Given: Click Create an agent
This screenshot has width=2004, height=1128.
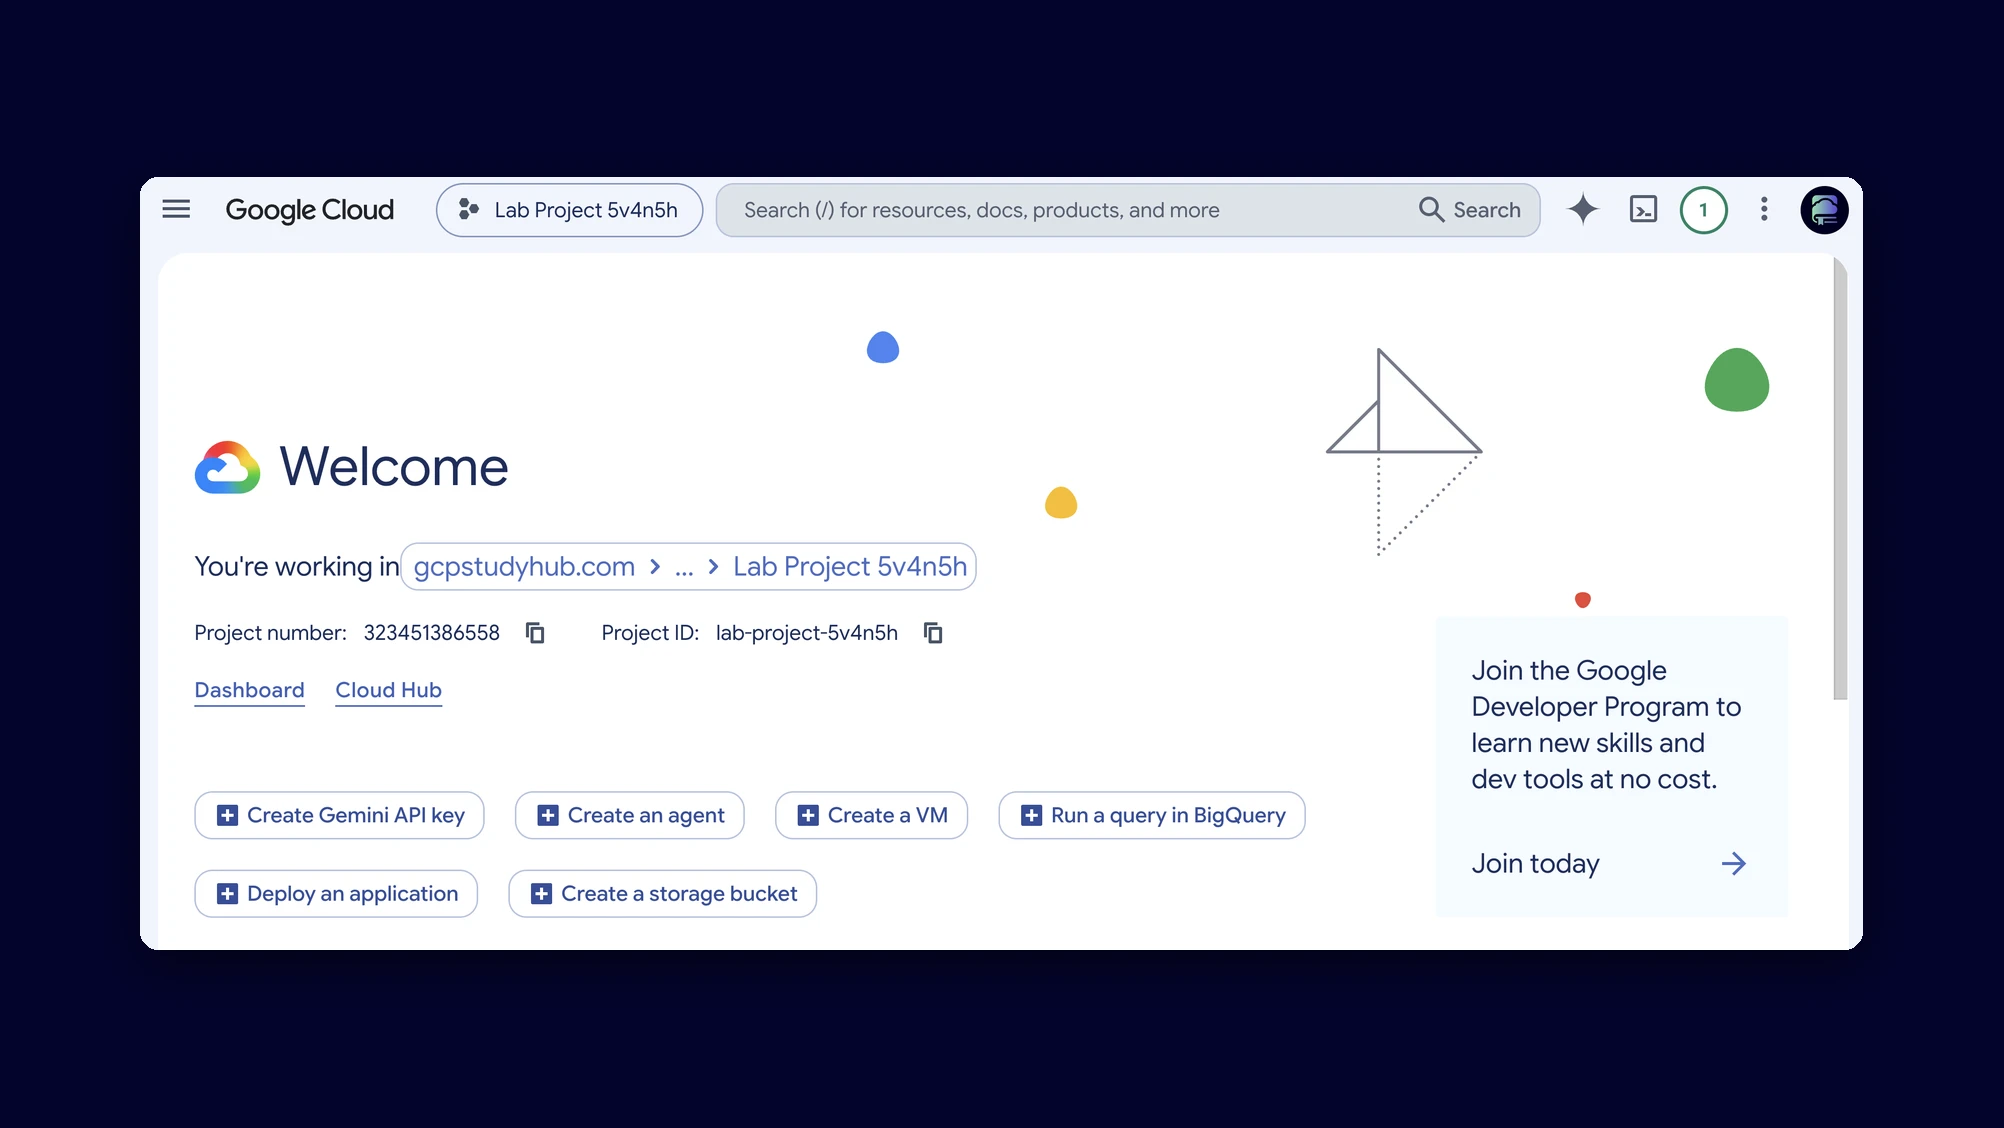Looking at the screenshot, I should pyautogui.click(x=629, y=815).
